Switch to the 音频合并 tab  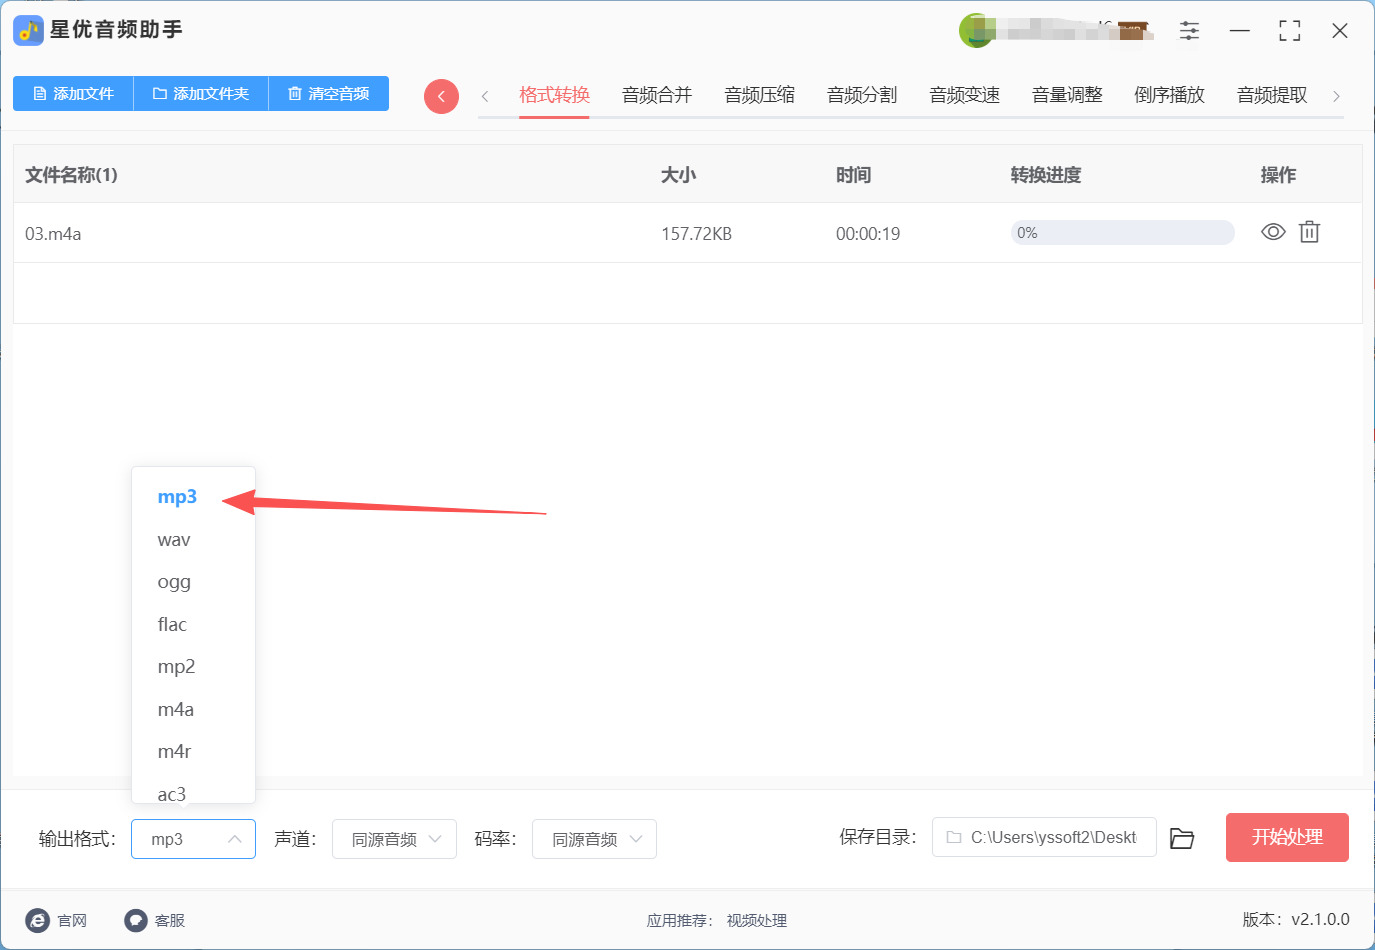pos(657,95)
